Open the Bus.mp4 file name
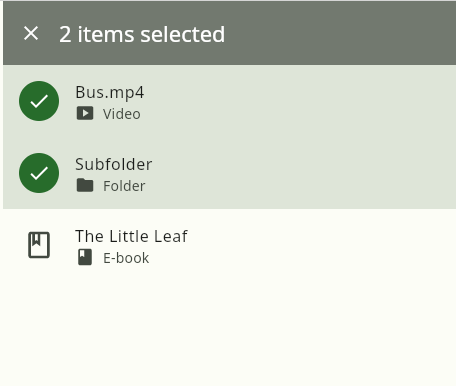This screenshot has height=386, width=456. click(x=110, y=92)
